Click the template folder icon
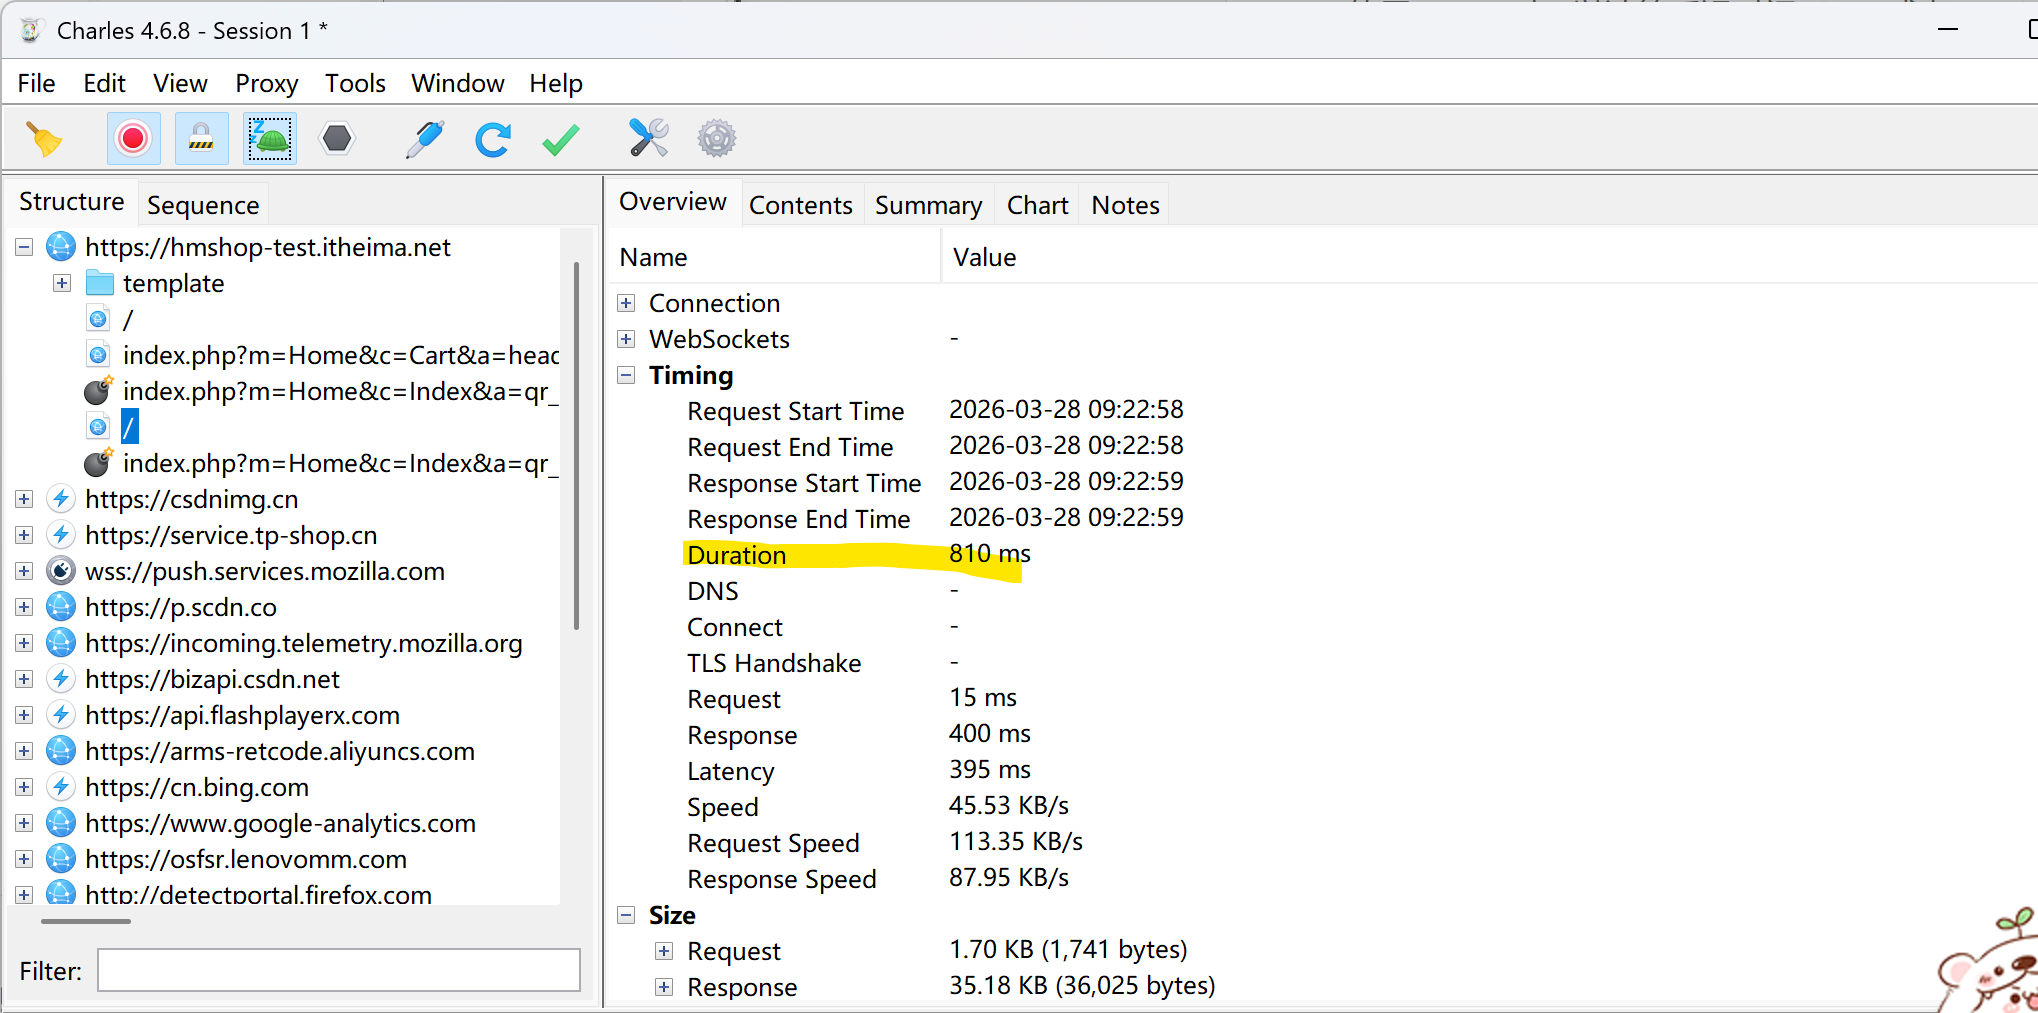The image size is (2038, 1013). (100, 283)
